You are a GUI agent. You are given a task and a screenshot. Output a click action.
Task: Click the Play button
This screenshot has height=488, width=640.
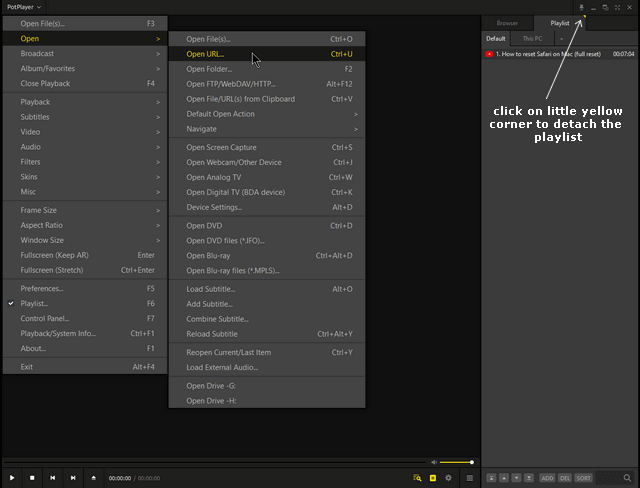(12, 478)
